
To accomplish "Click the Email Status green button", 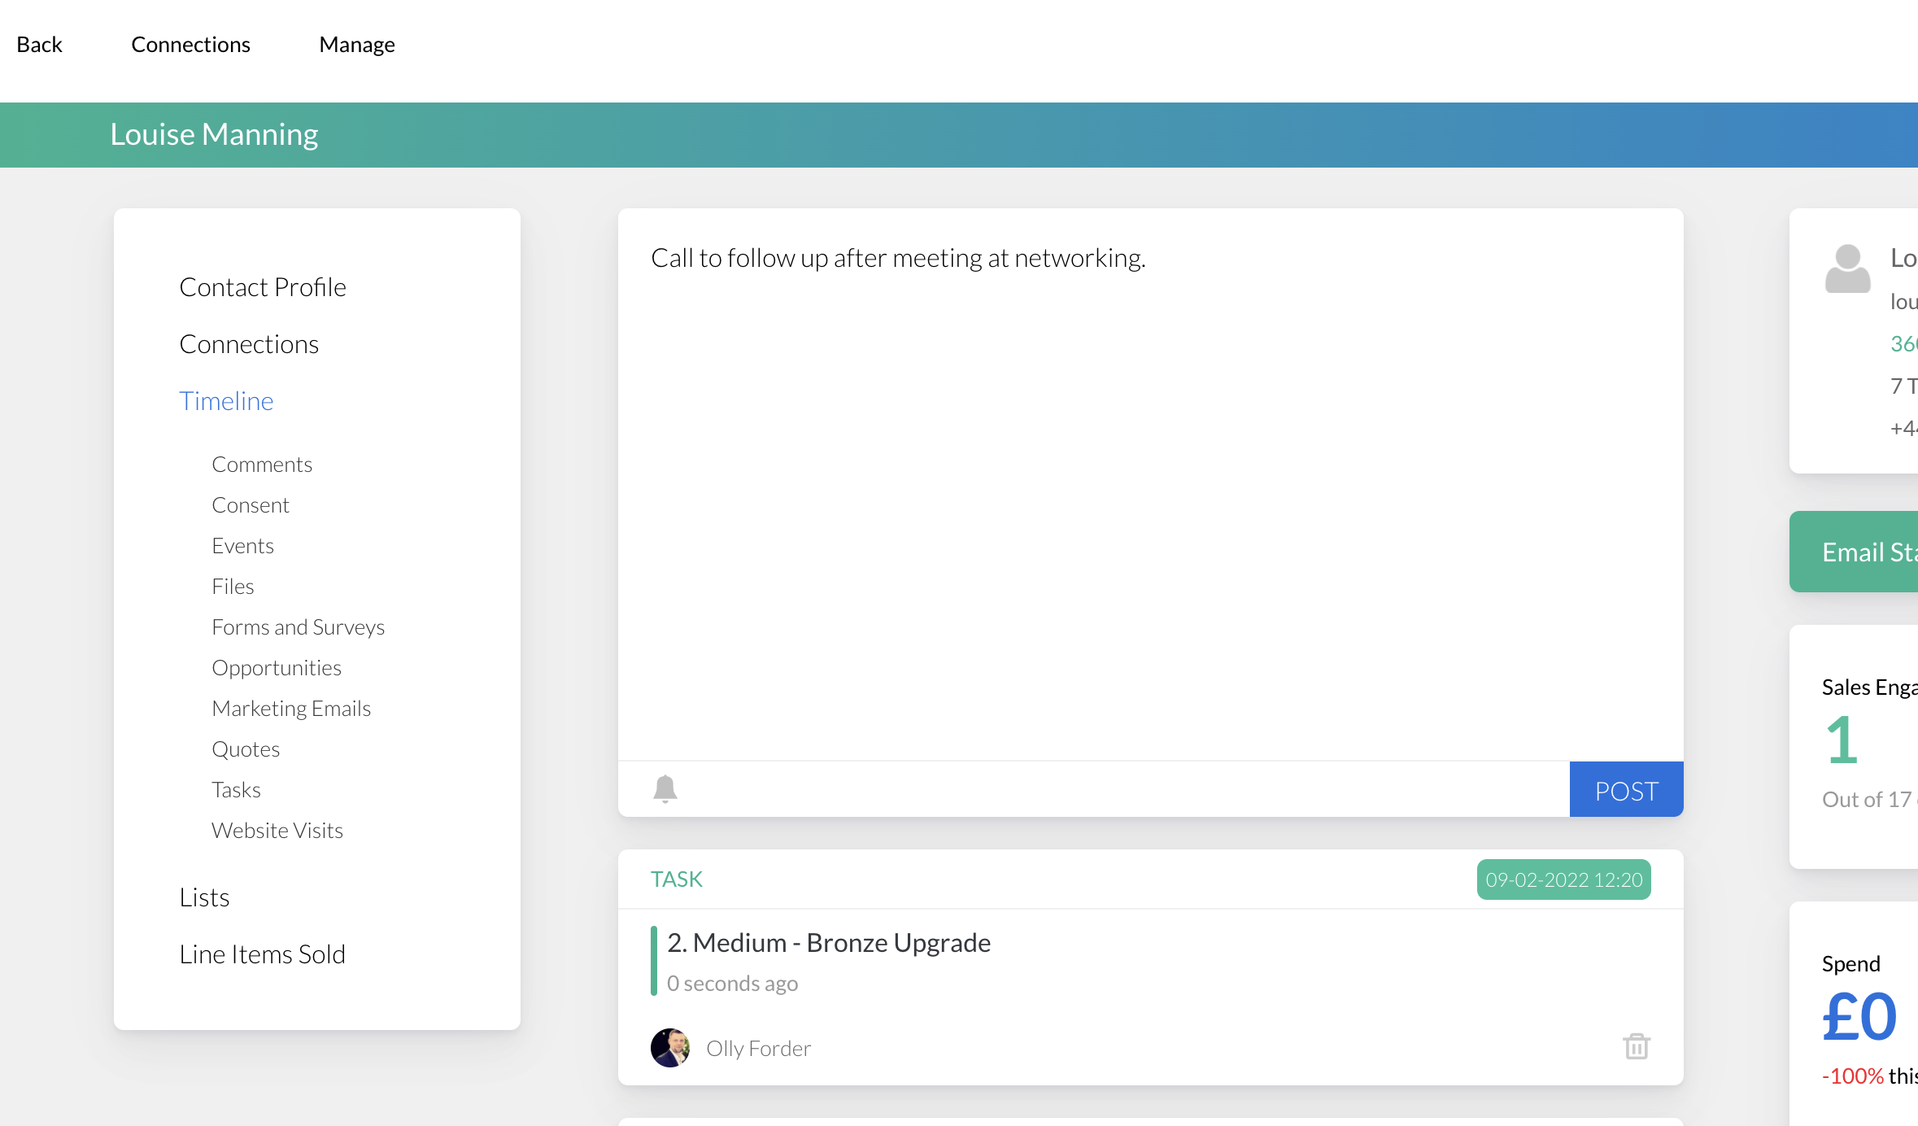I will point(1856,552).
